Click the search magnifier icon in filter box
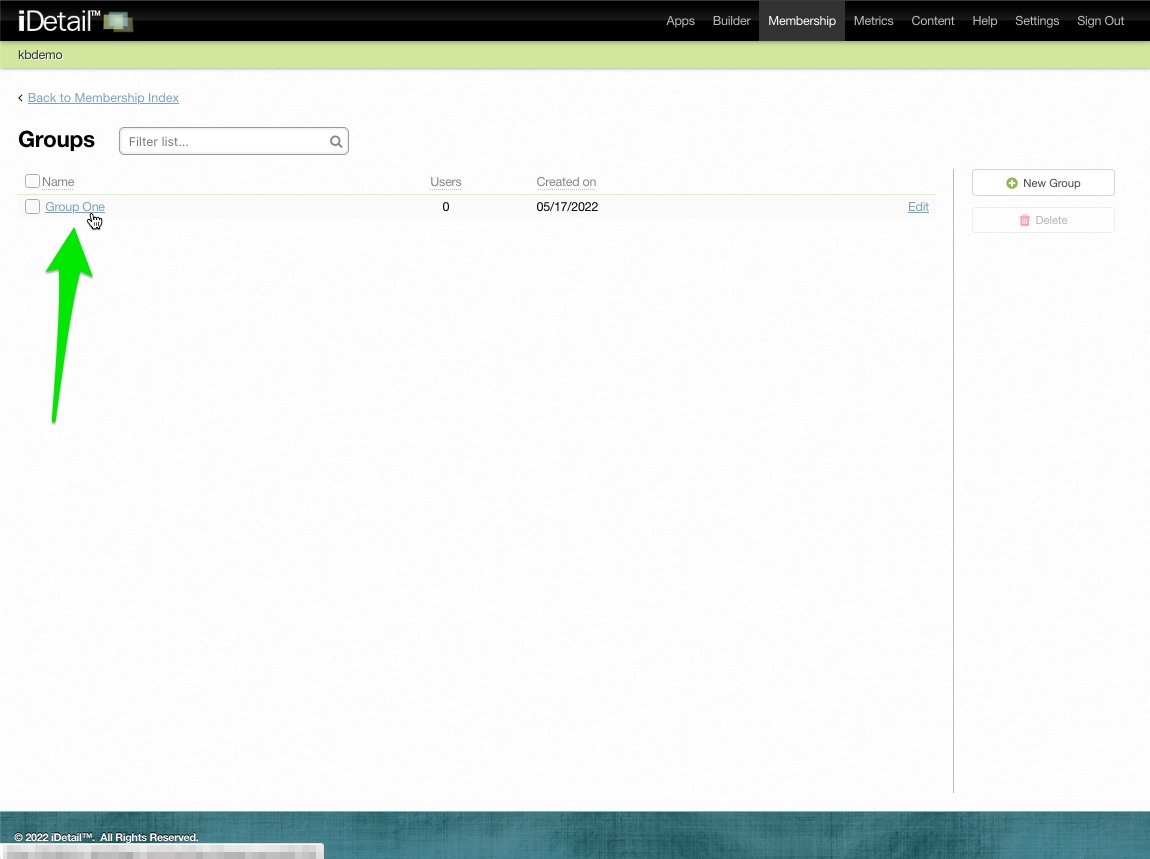1150x859 pixels. pos(336,142)
